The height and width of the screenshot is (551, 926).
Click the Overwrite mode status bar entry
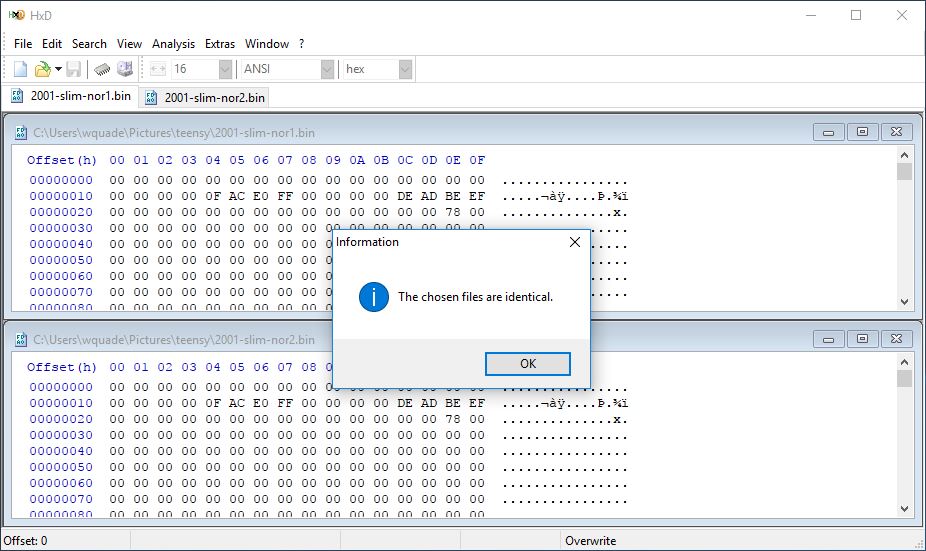(591, 540)
